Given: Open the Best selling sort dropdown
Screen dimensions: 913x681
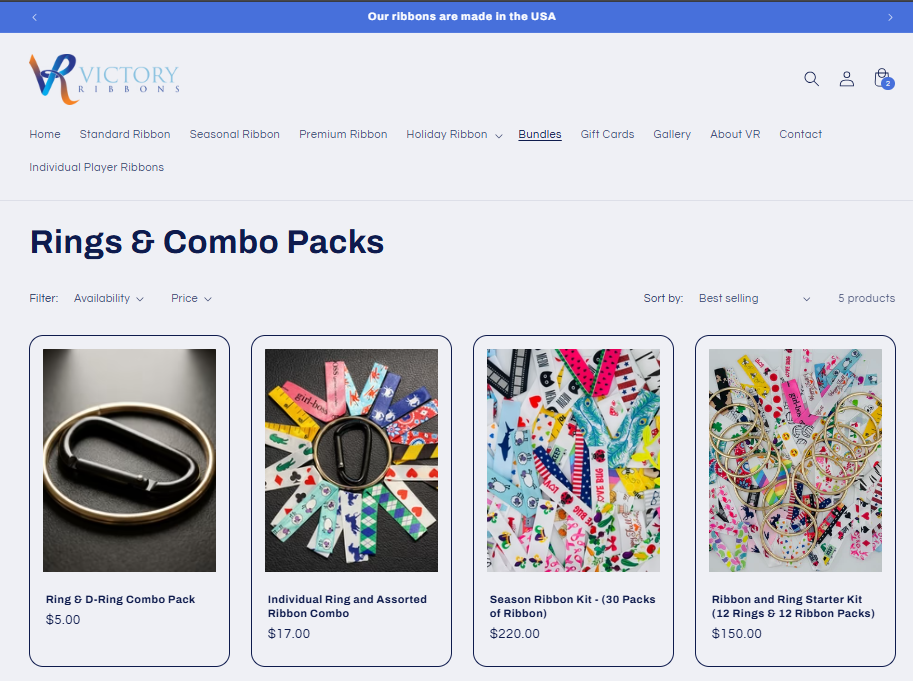Looking at the screenshot, I should pyautogui.click(x=755, y=298).
